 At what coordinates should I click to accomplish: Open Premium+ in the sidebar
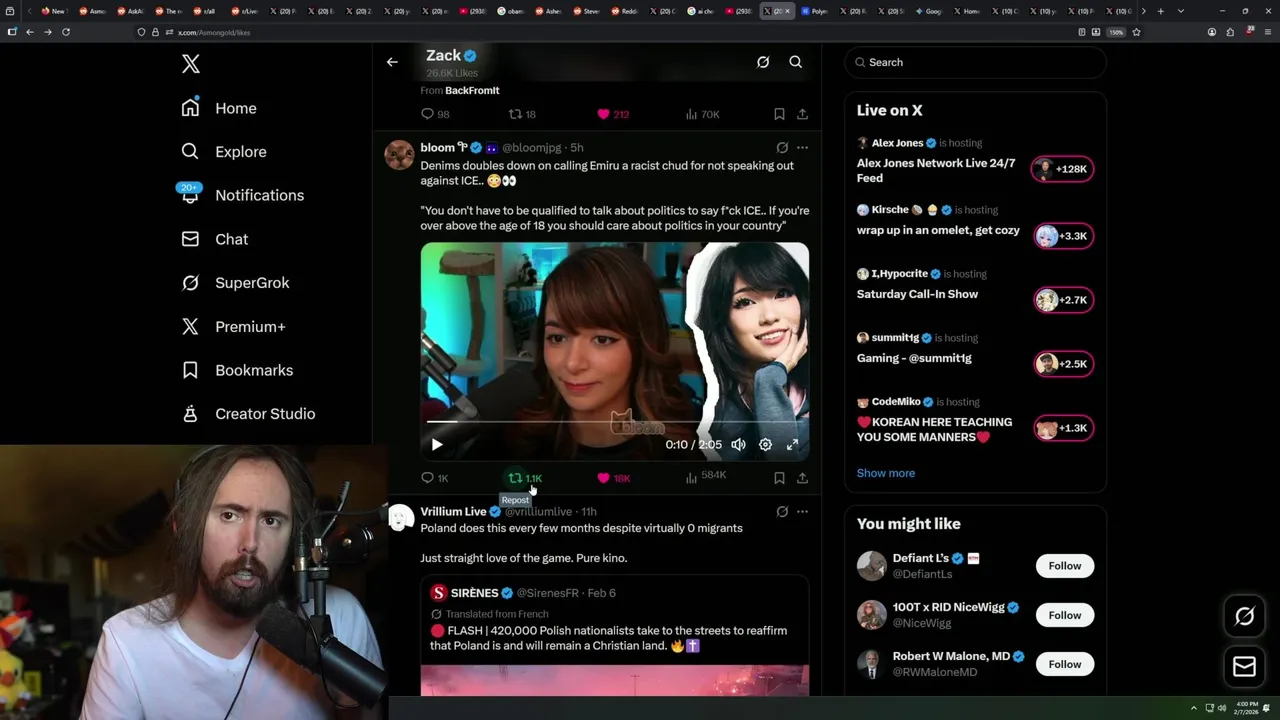coord(233,327)
